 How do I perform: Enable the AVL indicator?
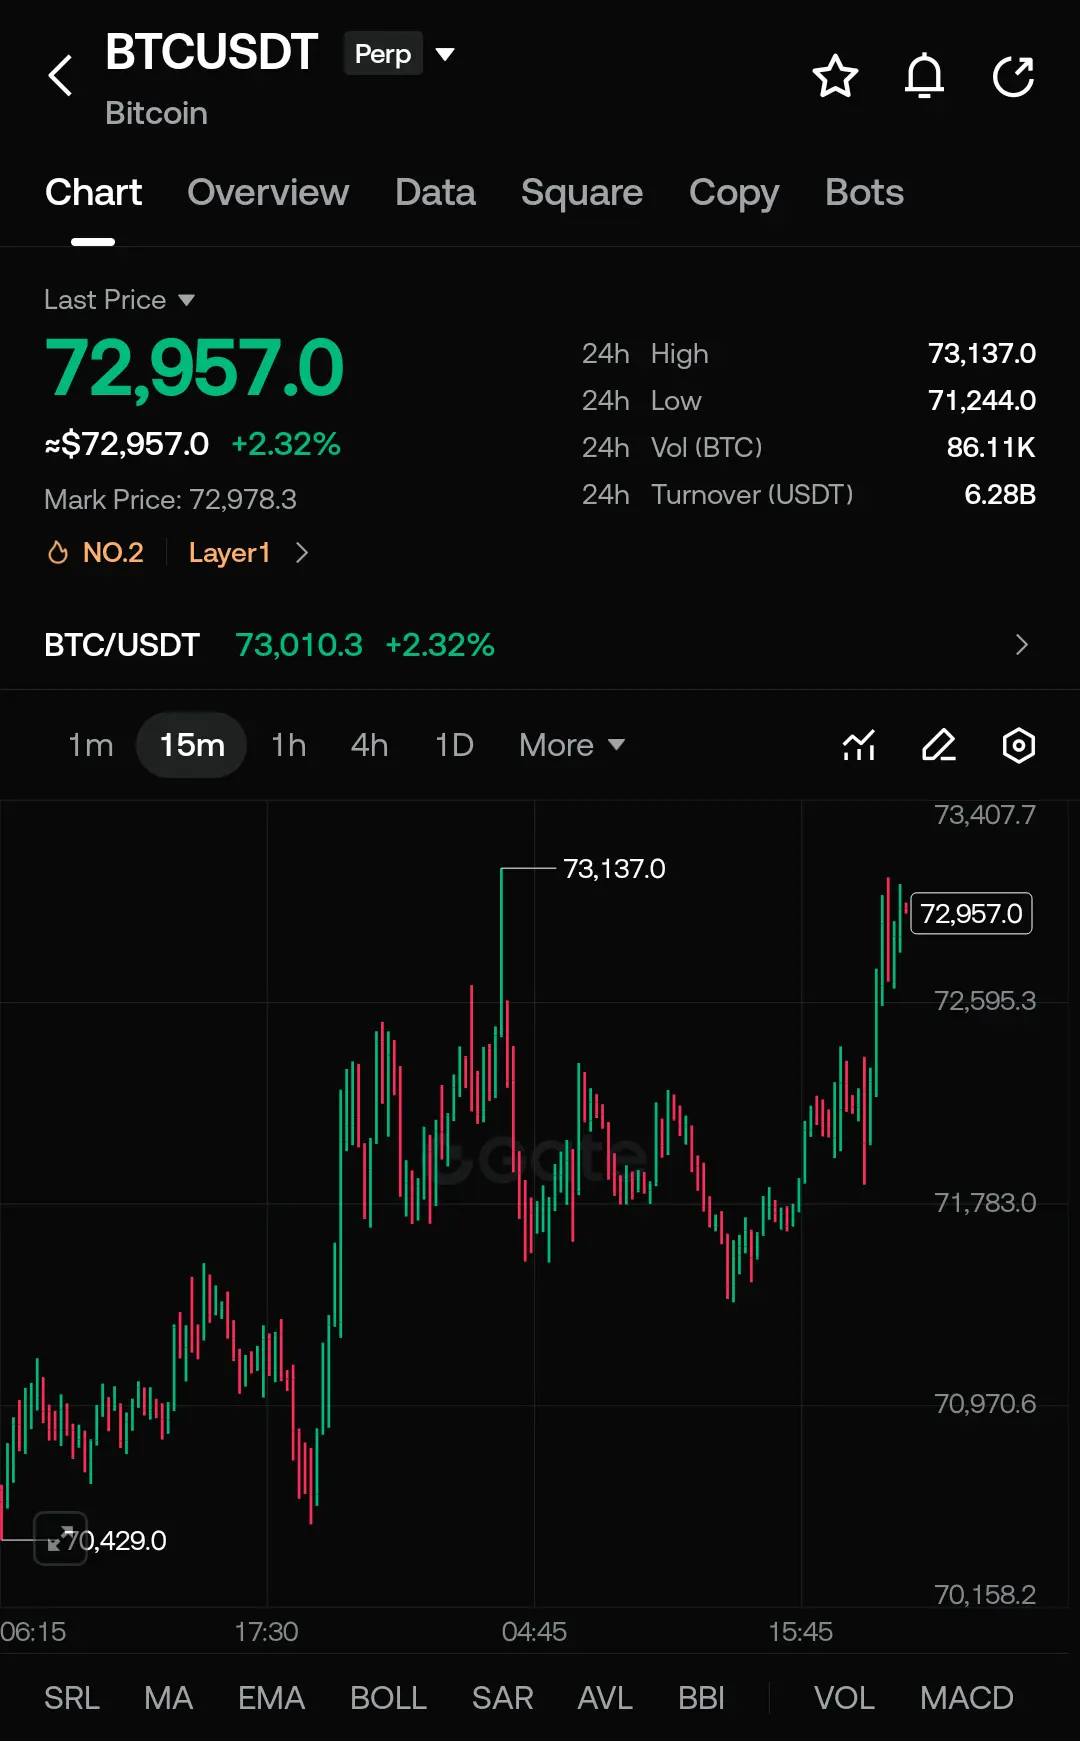pos(605,1698)
